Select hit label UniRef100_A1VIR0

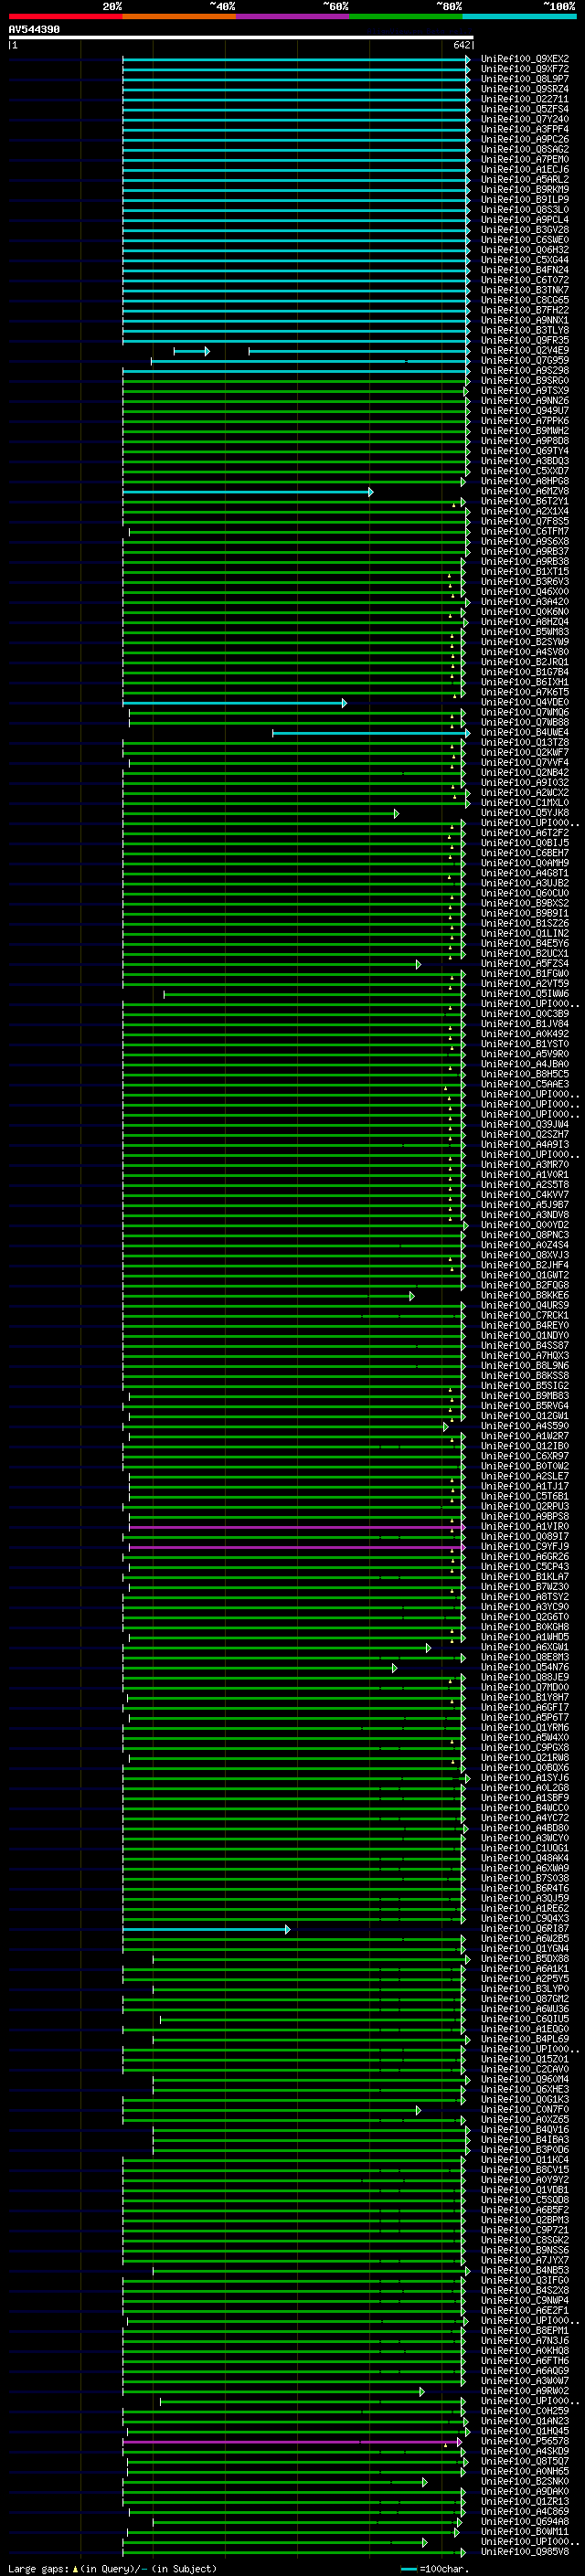click(x=525, y=1527)
